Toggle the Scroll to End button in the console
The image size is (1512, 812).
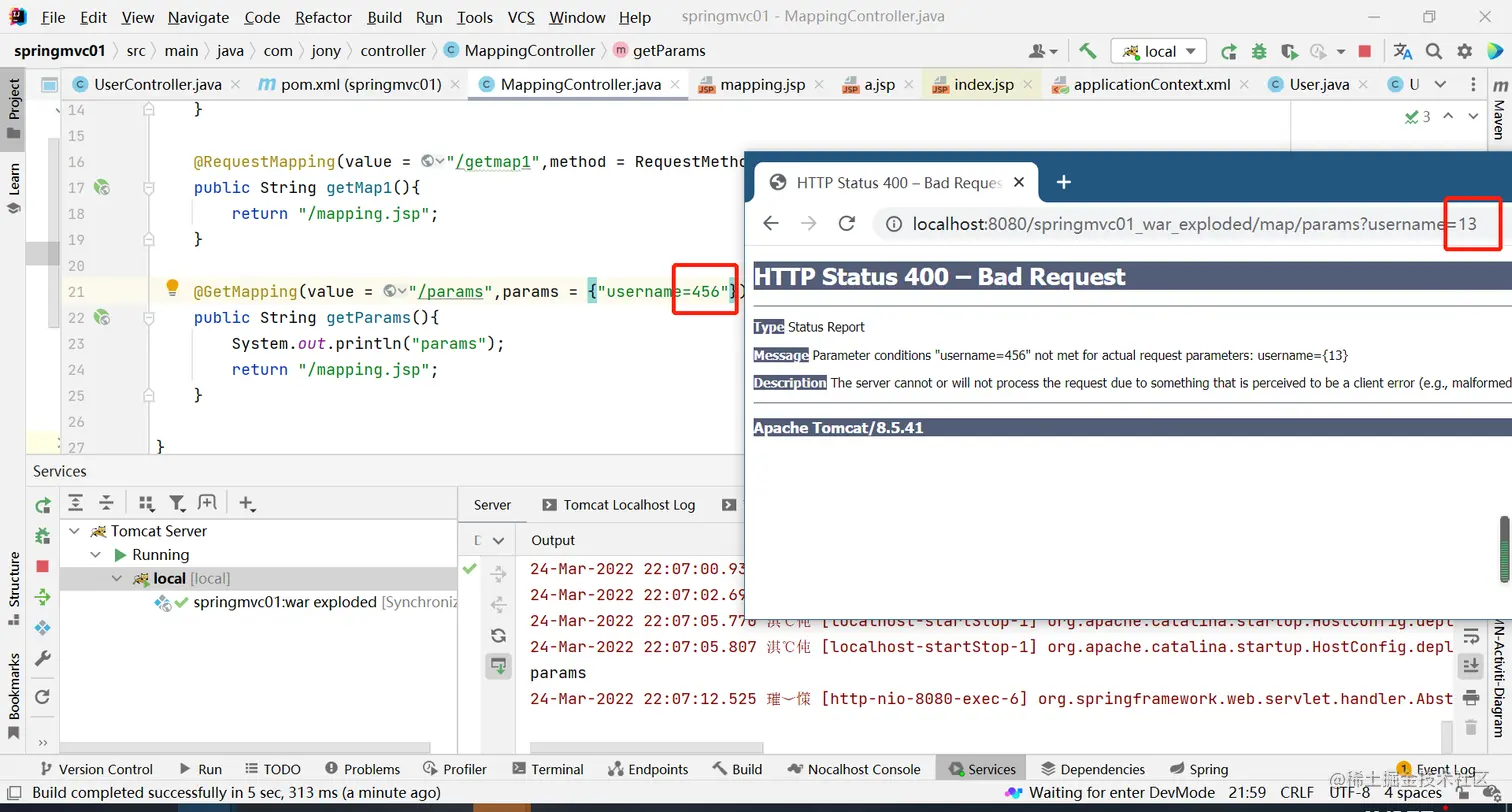(x=1470, y=666)
